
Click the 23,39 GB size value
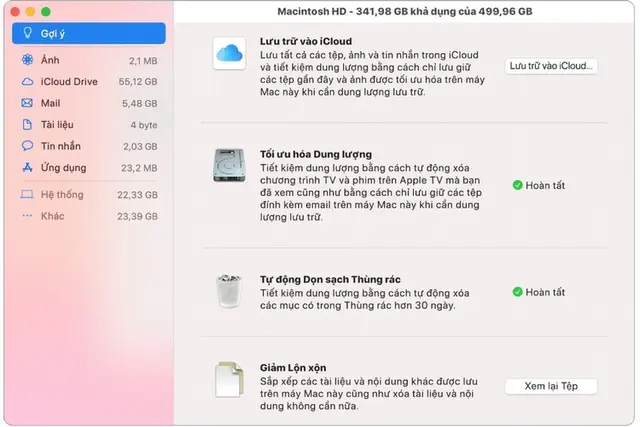coord(138,216)
